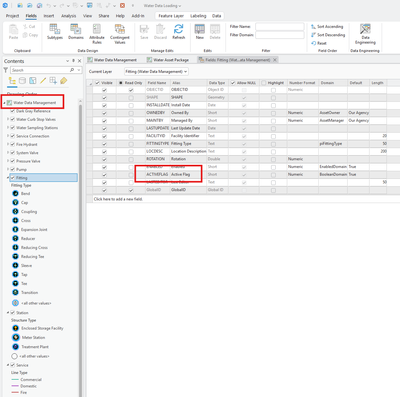Toggle Dark Gray Reference layer visibility
This screenshot has height=397, width=400.
[13, 111]
